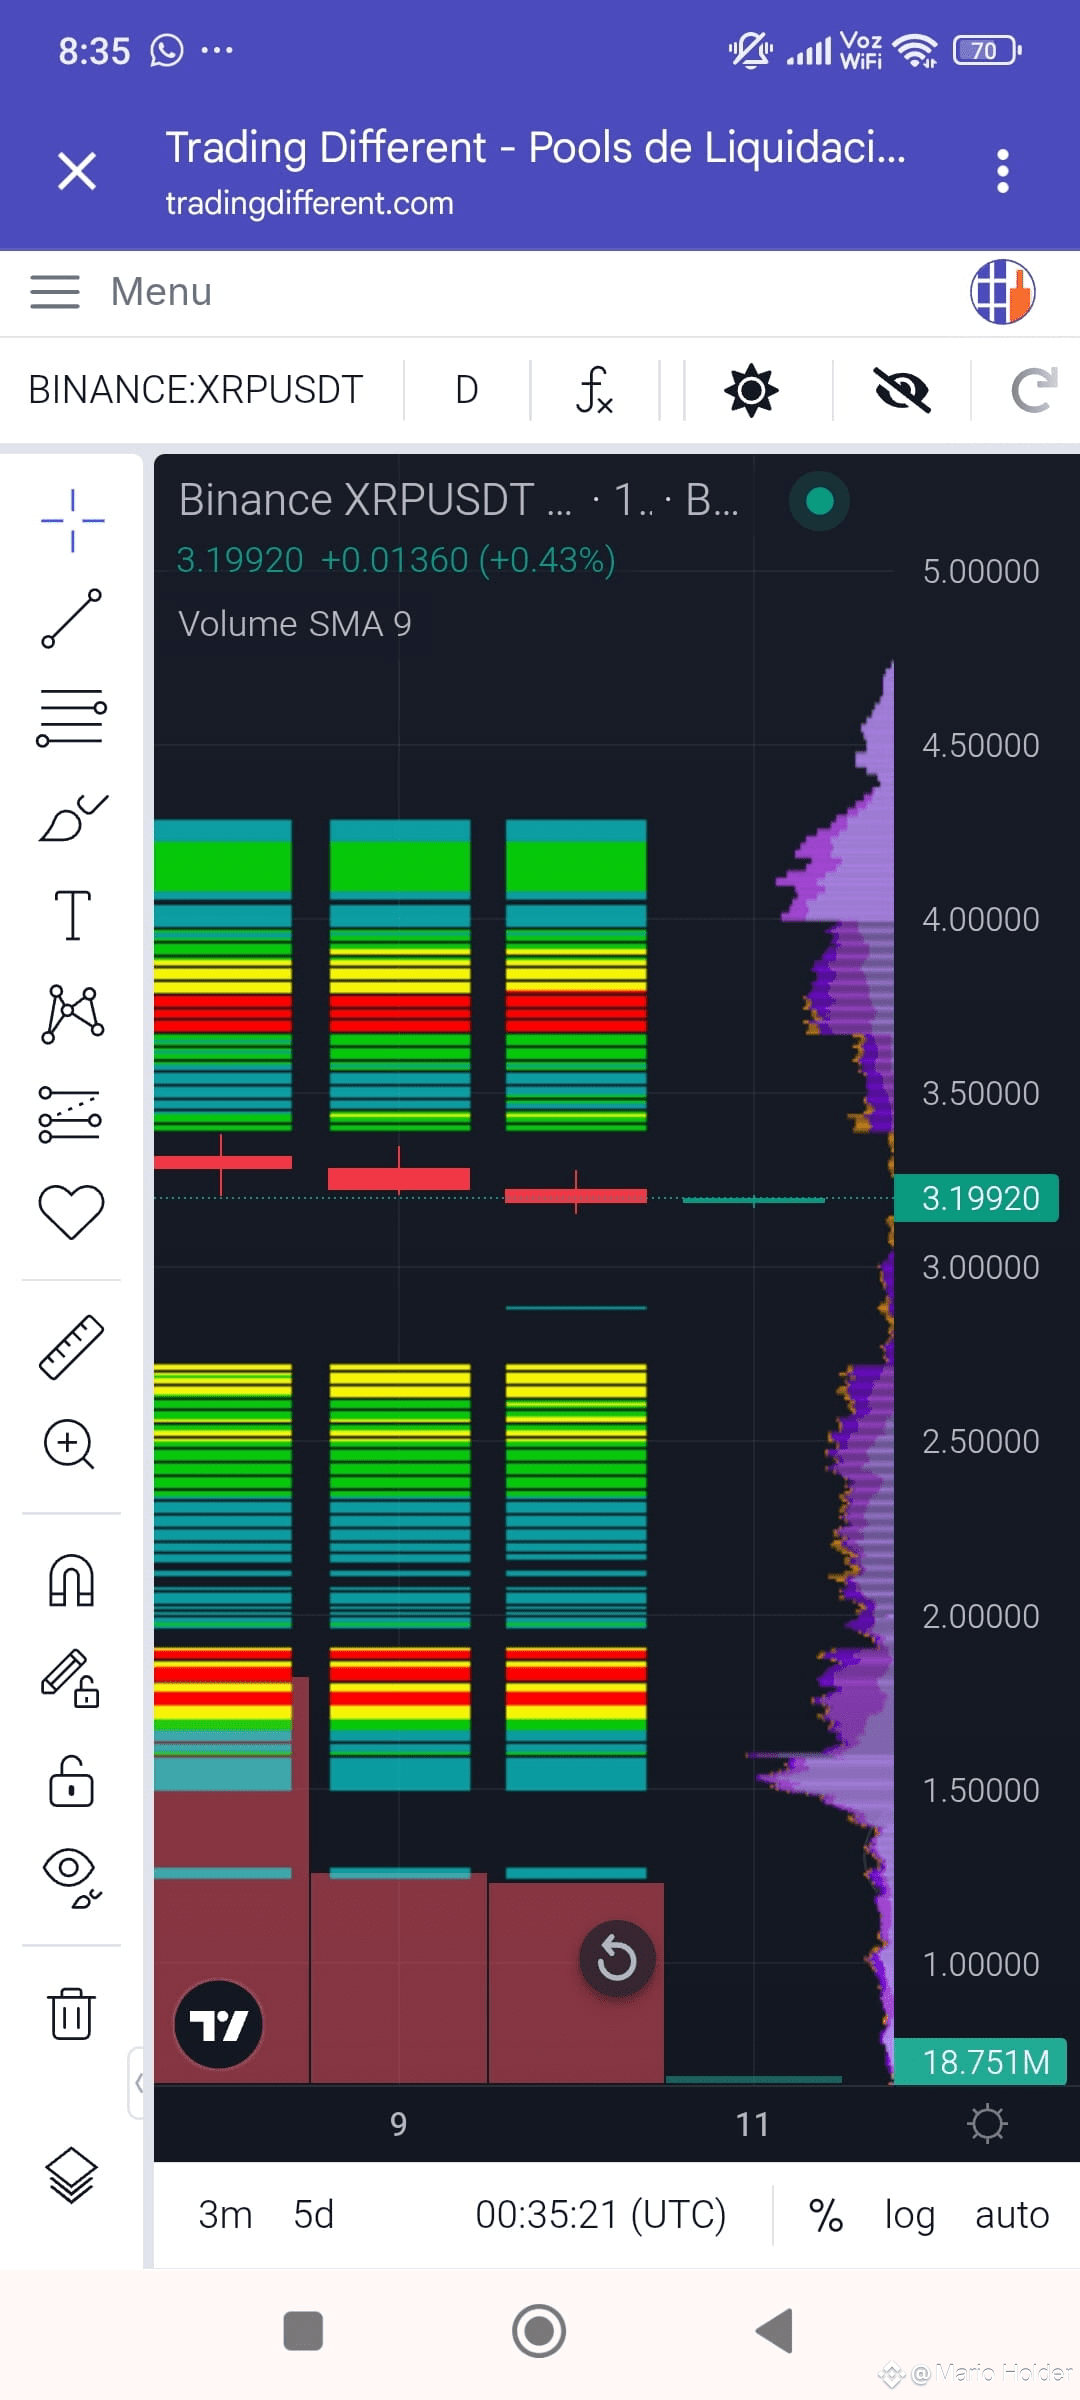Image resolution: width=1080 pixels, height=2400 pixels.
Task: Select the ruler measure tool
Action: pos(72,1346)
